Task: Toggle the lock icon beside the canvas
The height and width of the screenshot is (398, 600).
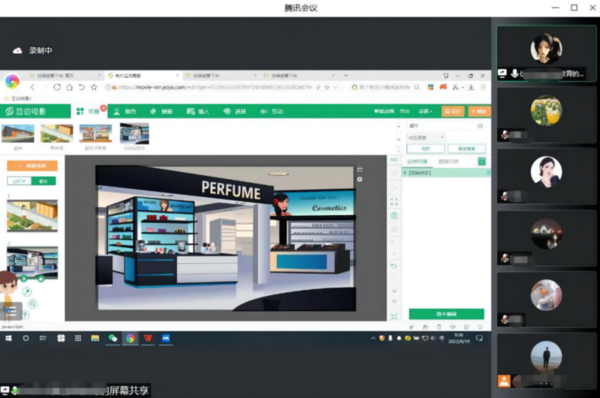Action: click(359, 169)
